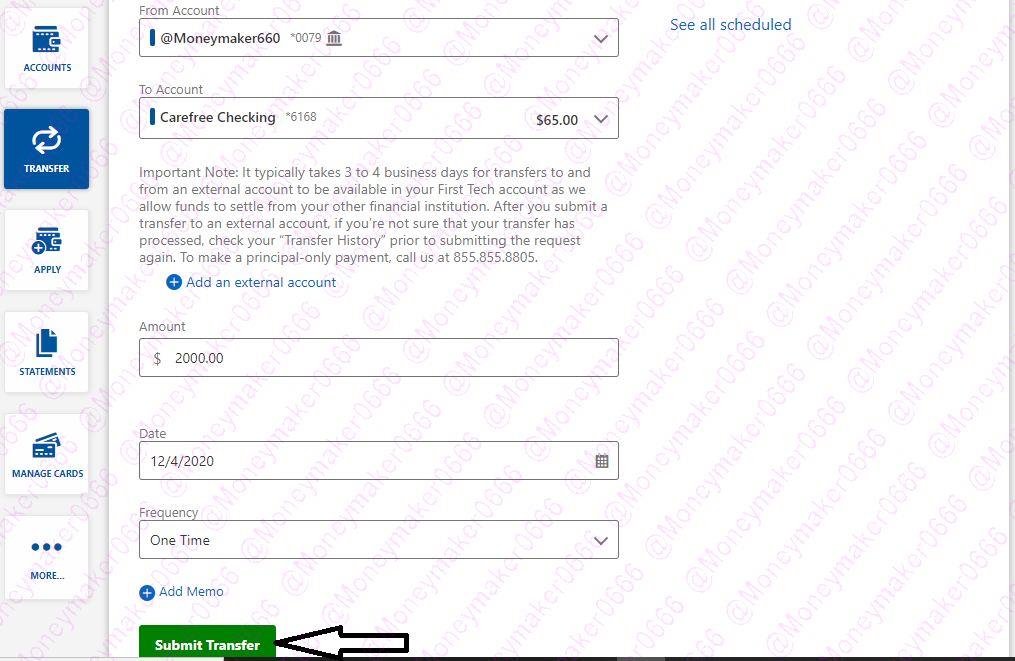Image resolution: width=1015 pixels, height=661 pixels.
Task: Show more options via the More icon
Action: coord(46,555)
